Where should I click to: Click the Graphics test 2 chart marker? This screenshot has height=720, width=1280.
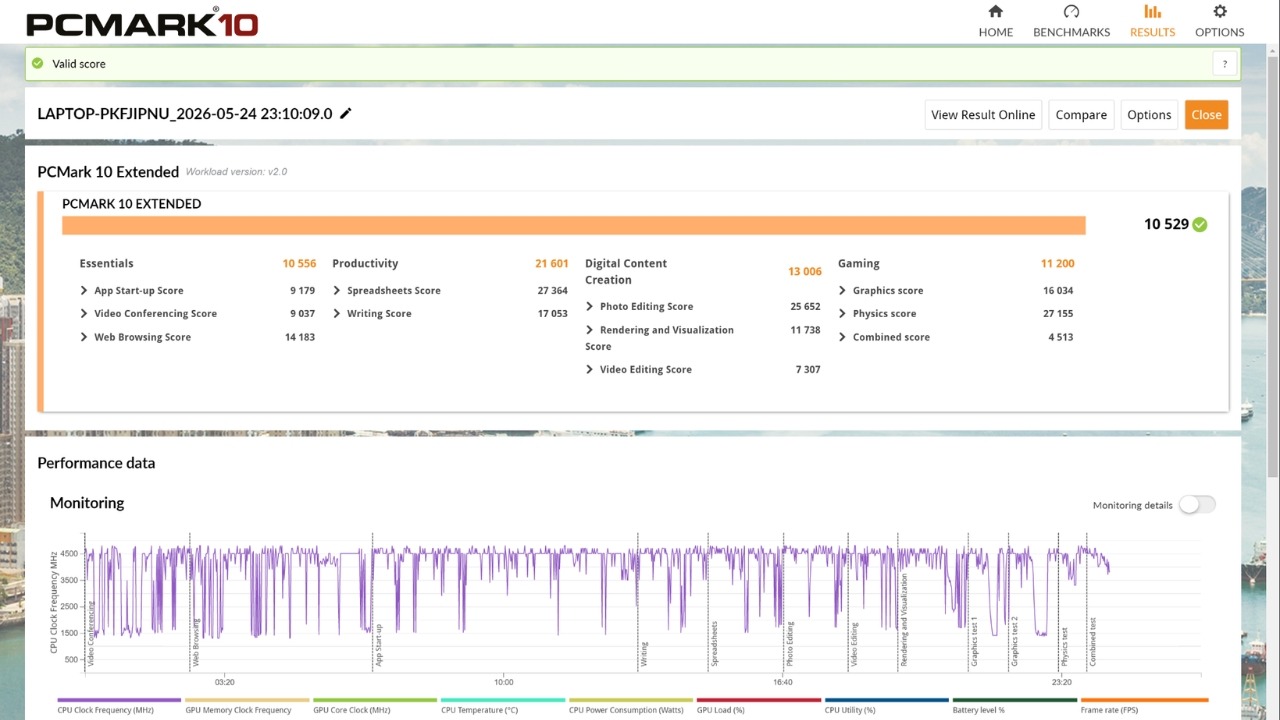coord(1015,642)
